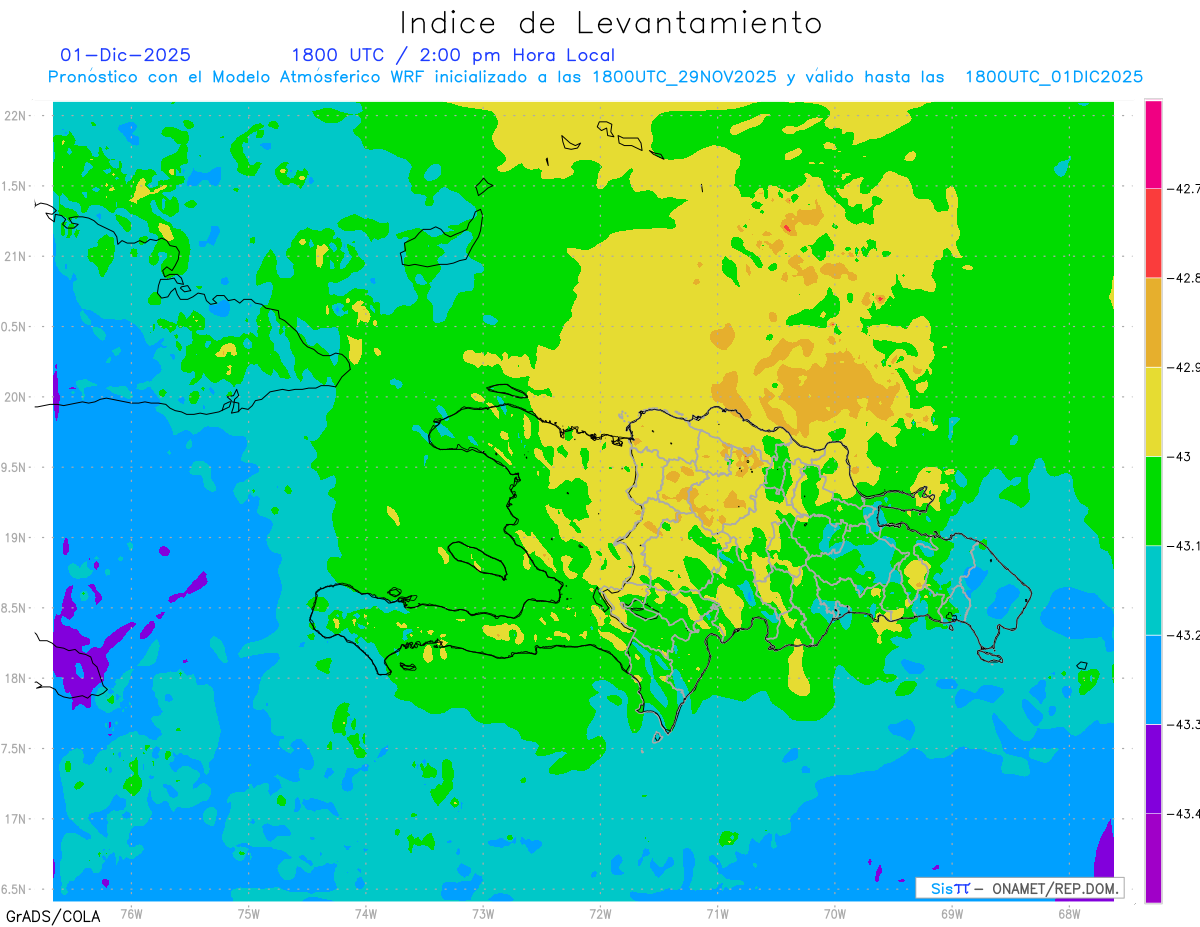The width and height of the screenshot is (1200, 927).
Task: Click the "71W" longitude label
Action: pyautogui.click(x=717, y=913)
